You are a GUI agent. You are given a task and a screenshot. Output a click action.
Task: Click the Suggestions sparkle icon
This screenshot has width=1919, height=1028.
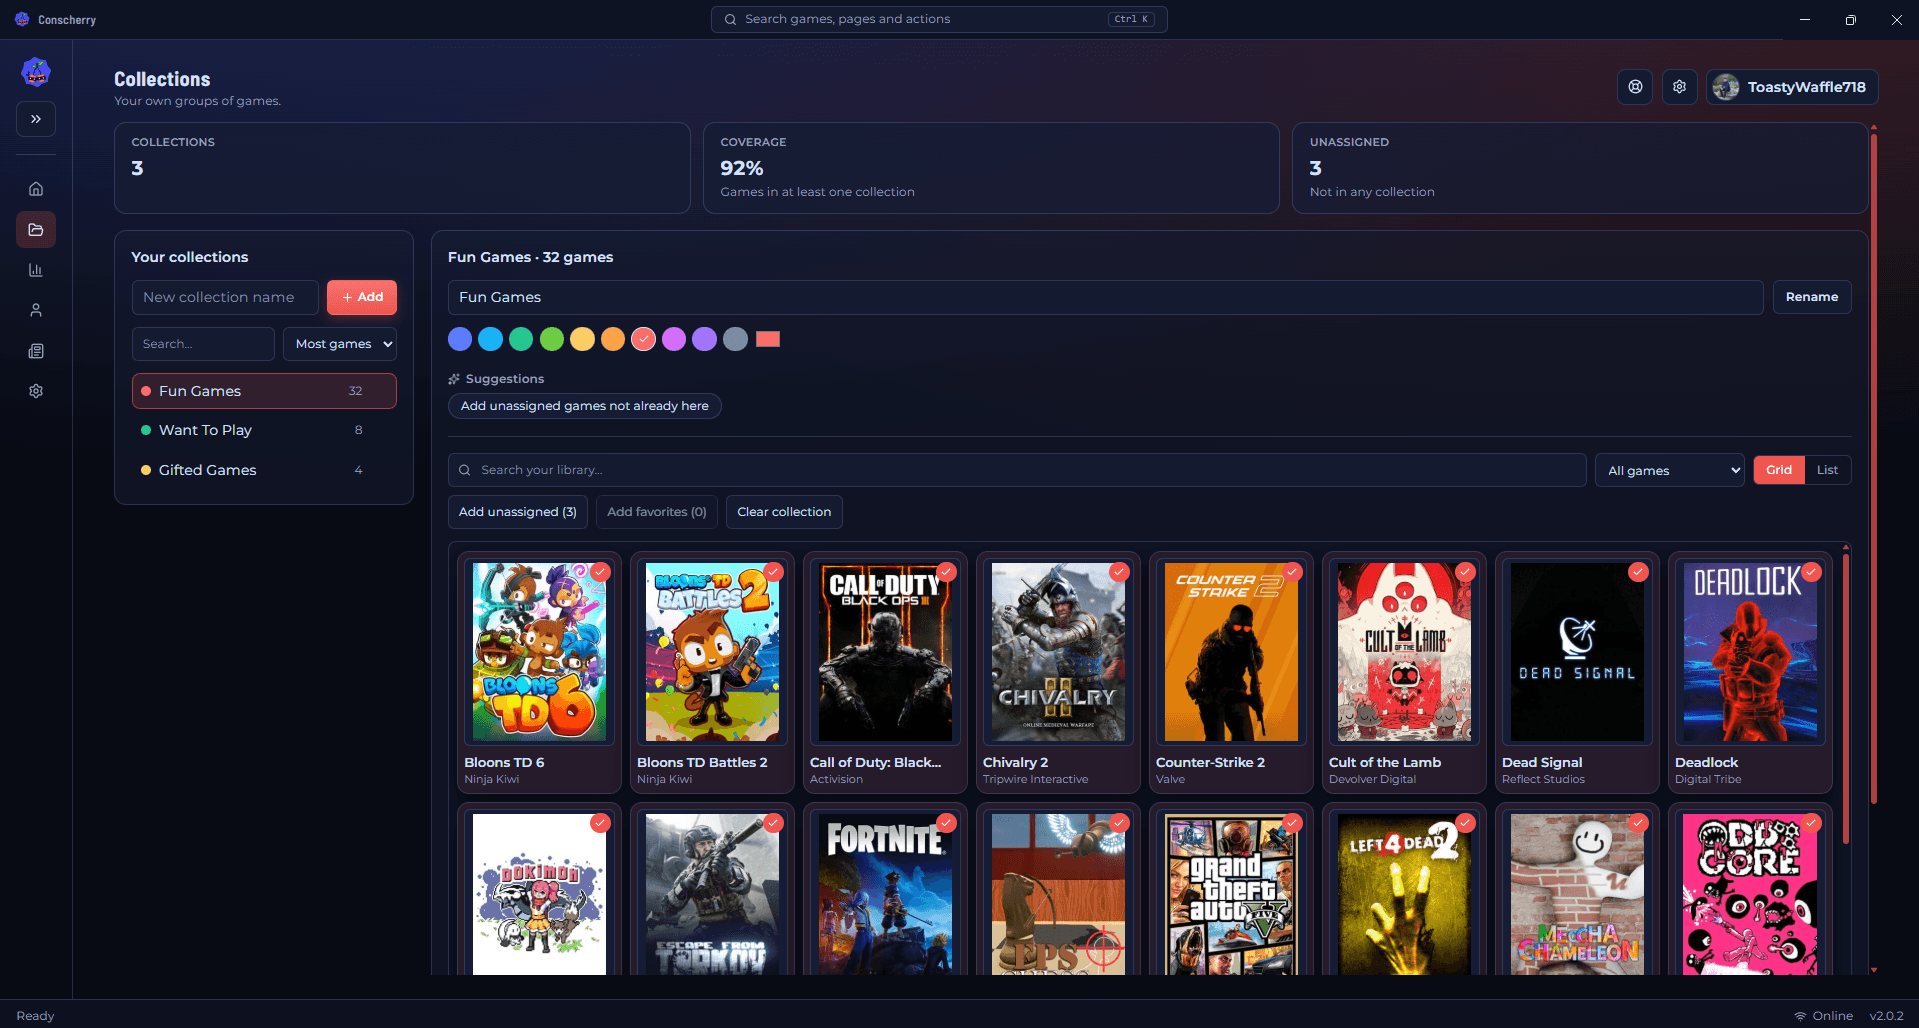point(454,379)
